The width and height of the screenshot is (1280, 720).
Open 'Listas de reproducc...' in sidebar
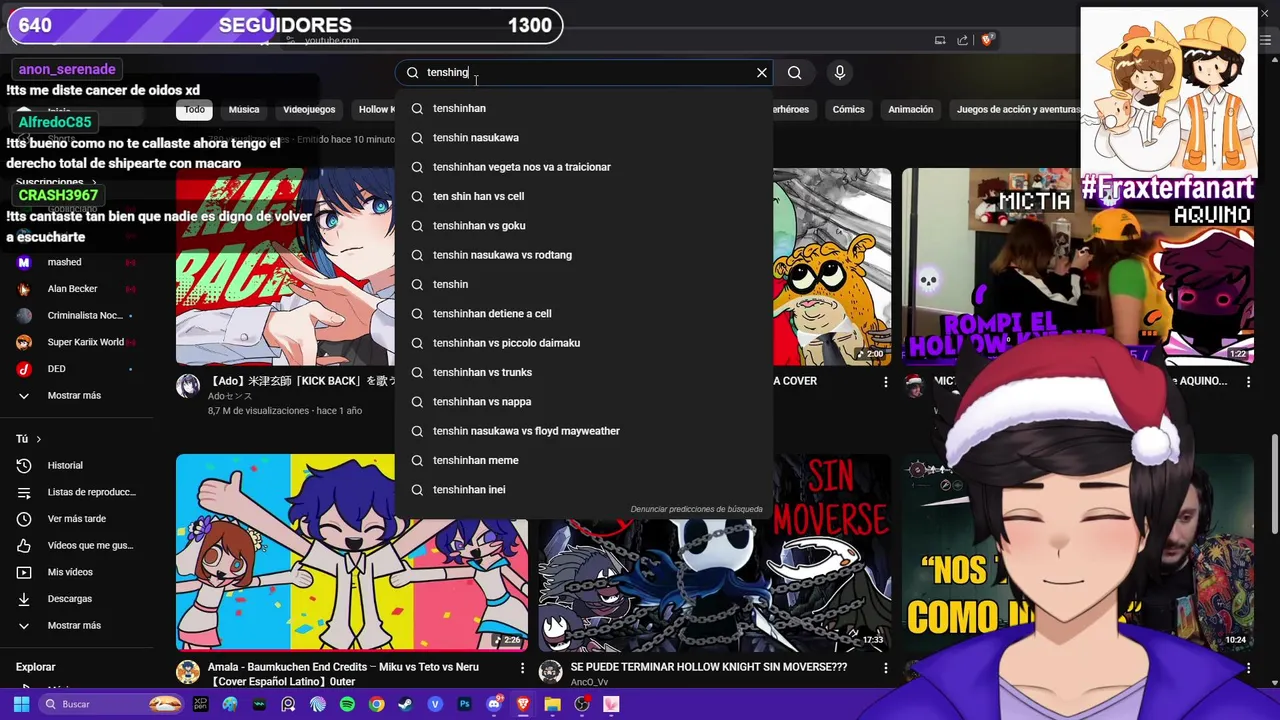(76, 492)
